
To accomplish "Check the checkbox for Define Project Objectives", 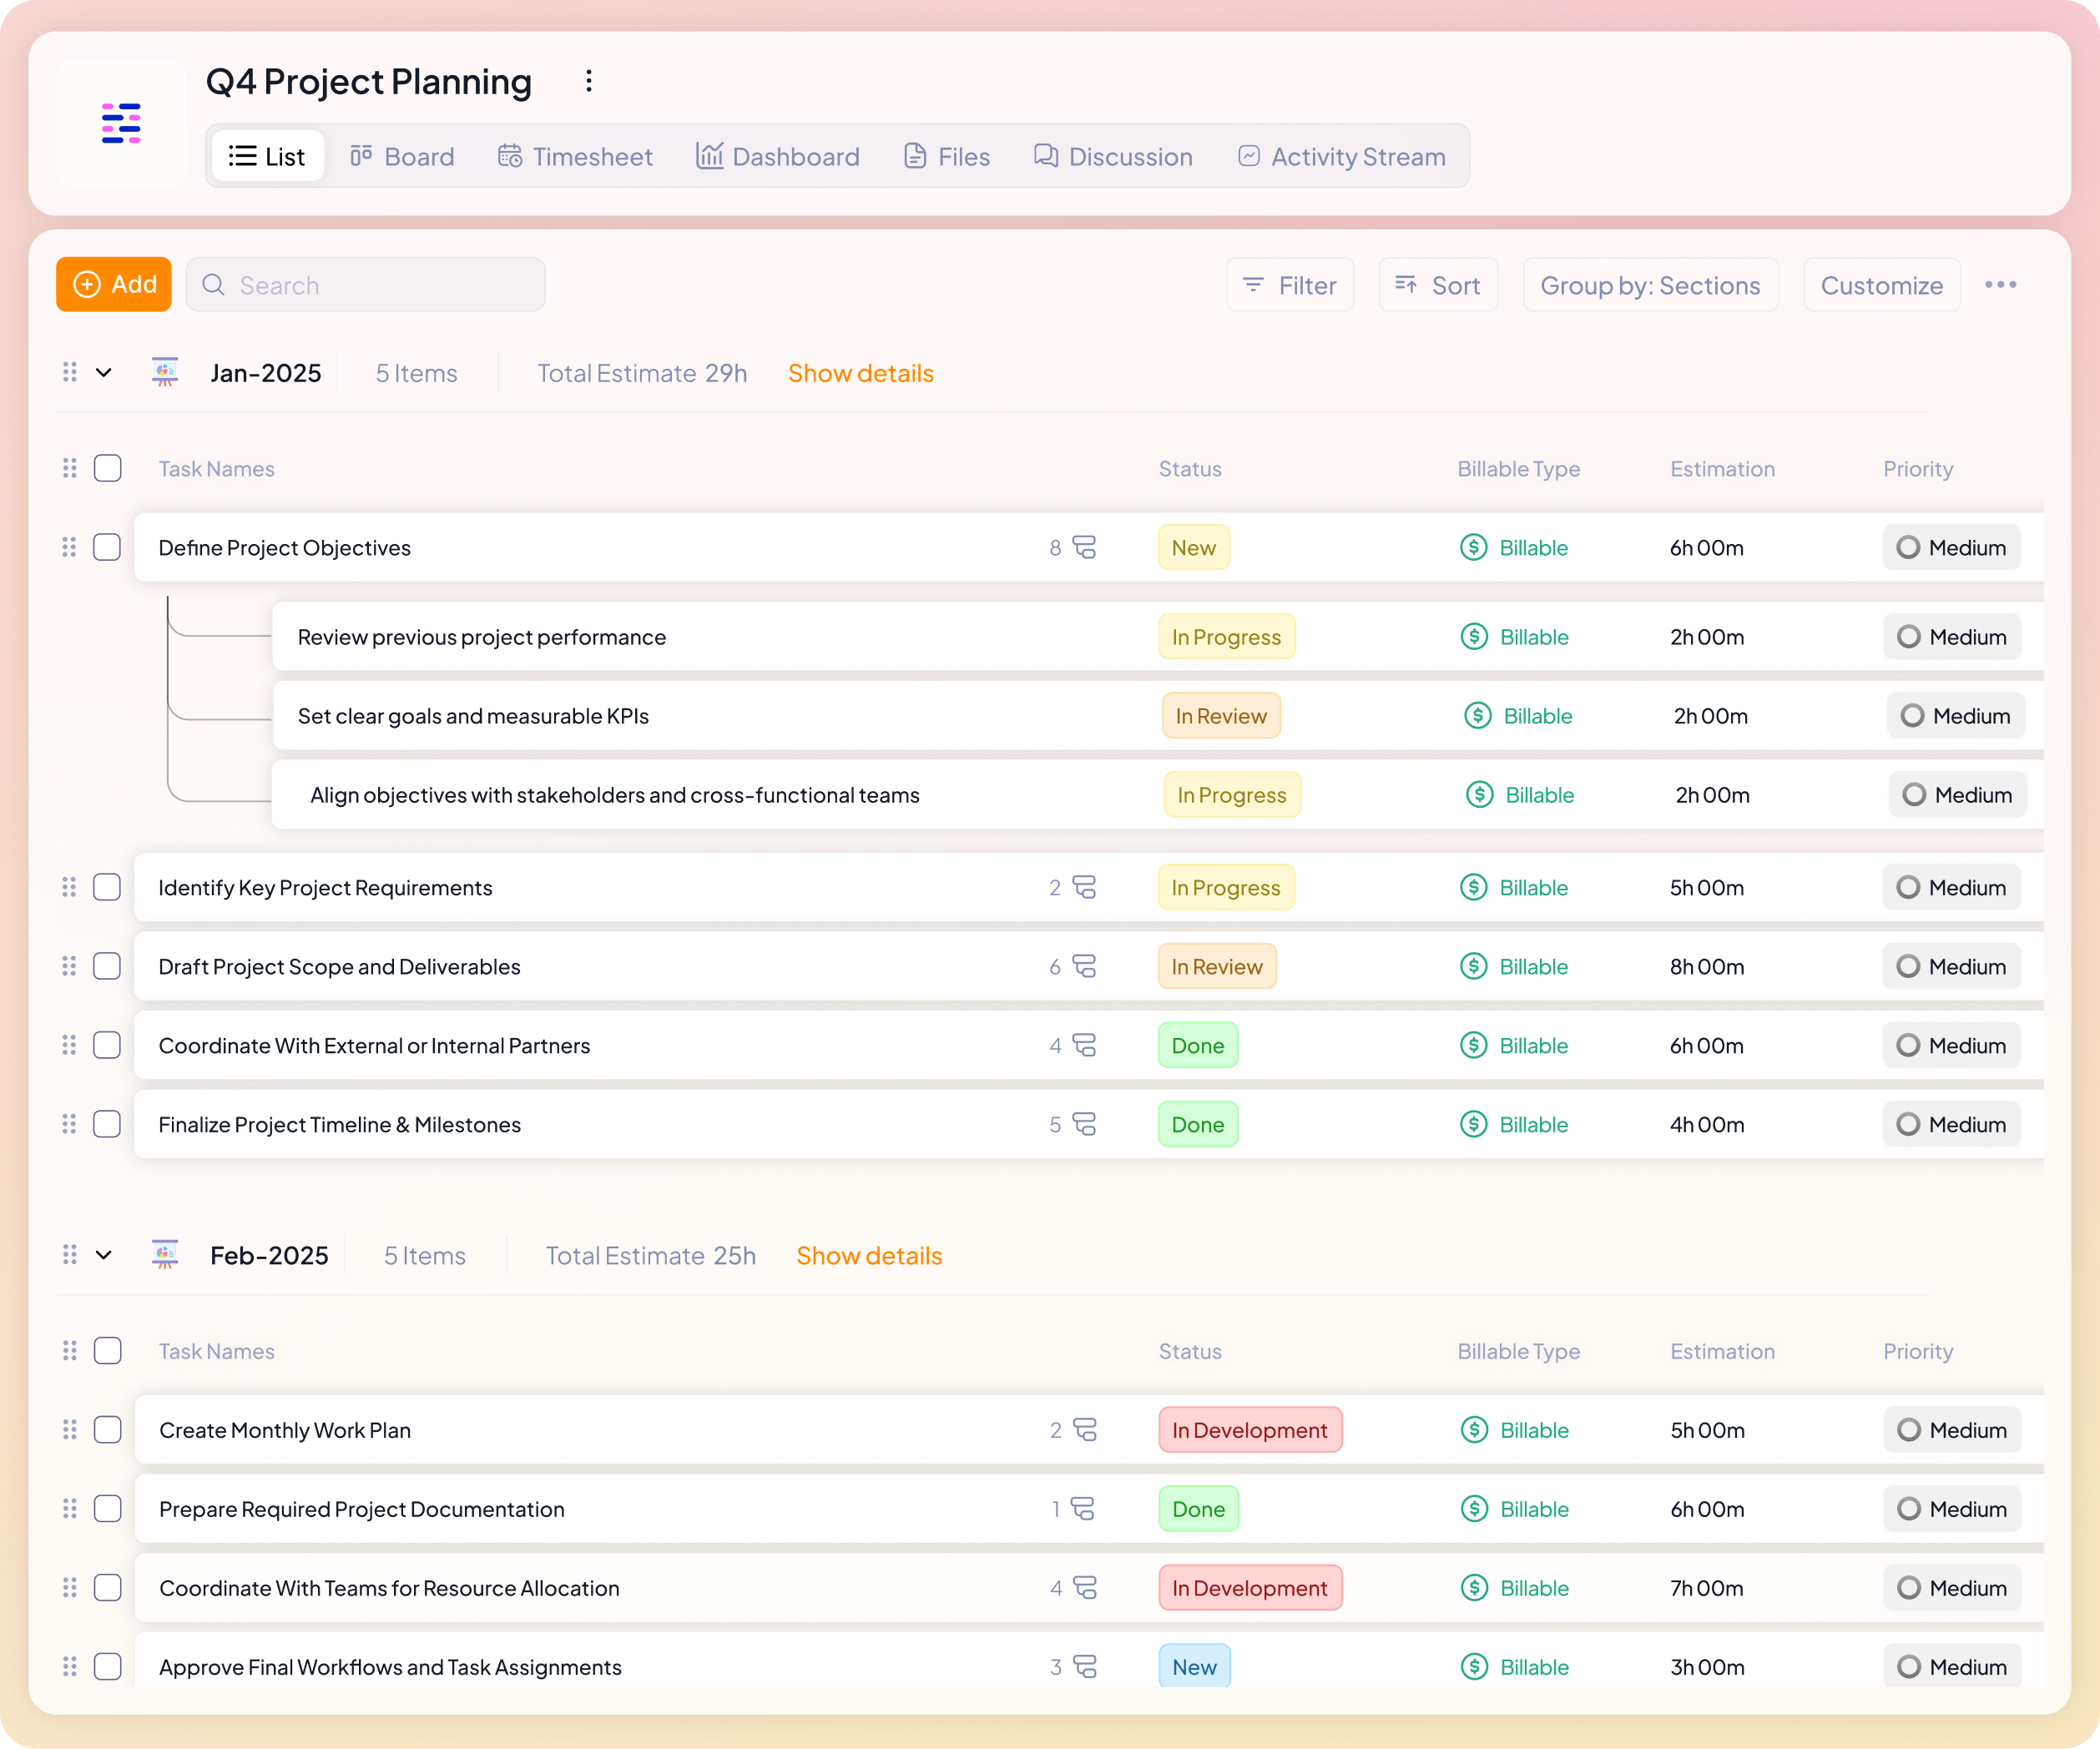I will point(107,547).
